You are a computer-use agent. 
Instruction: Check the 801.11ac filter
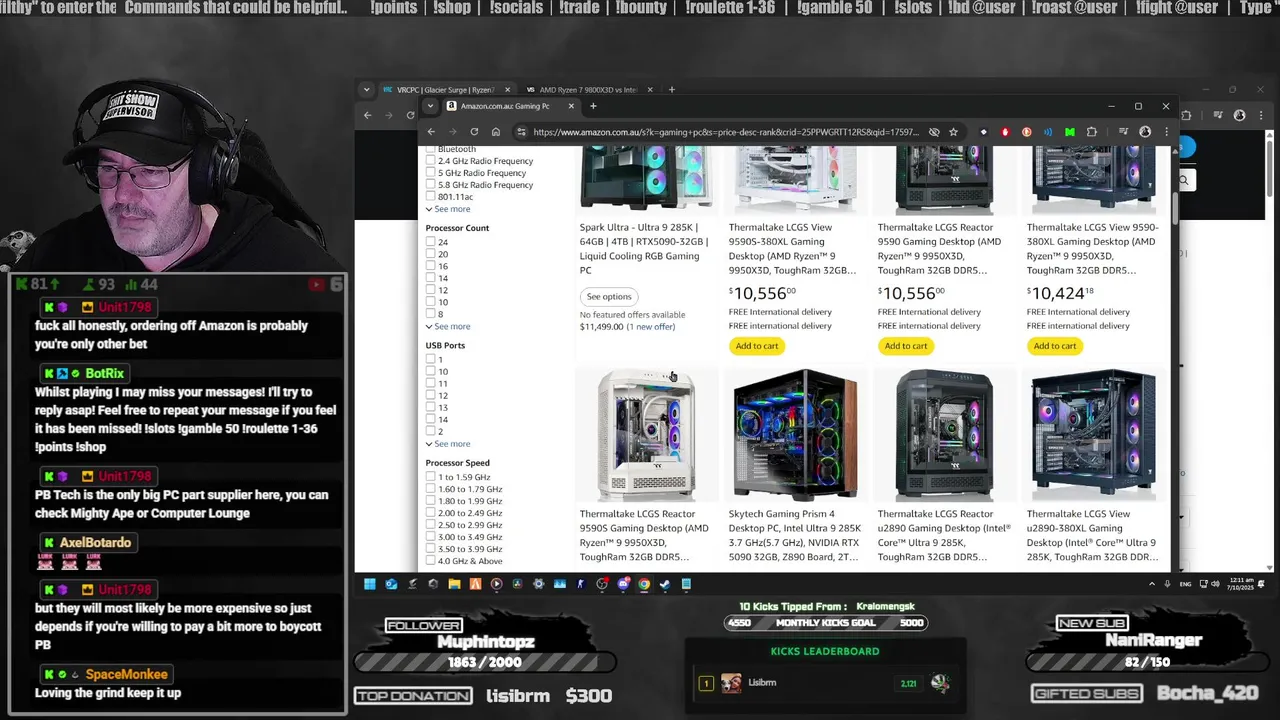coord(431,197)
